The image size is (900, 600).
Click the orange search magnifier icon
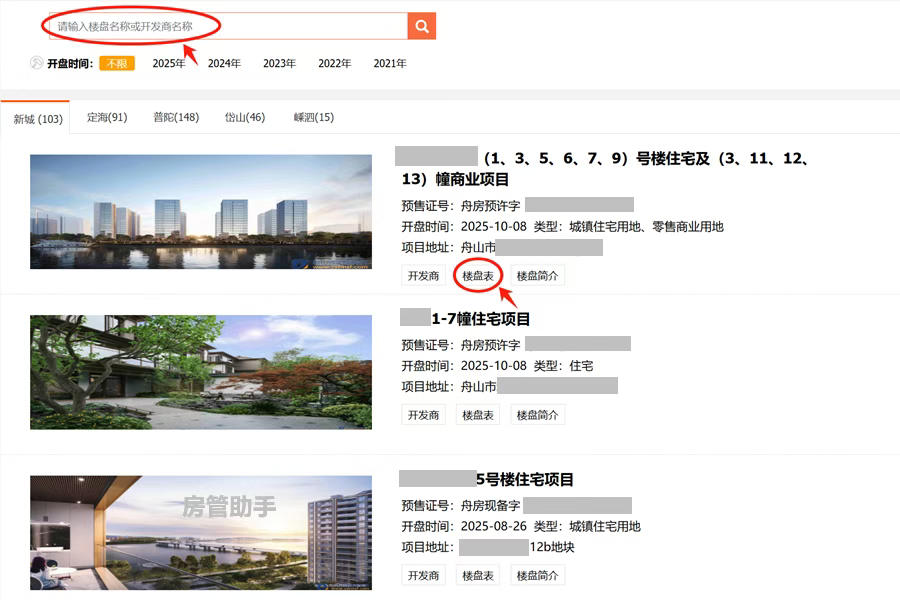[x=420, y=25]
